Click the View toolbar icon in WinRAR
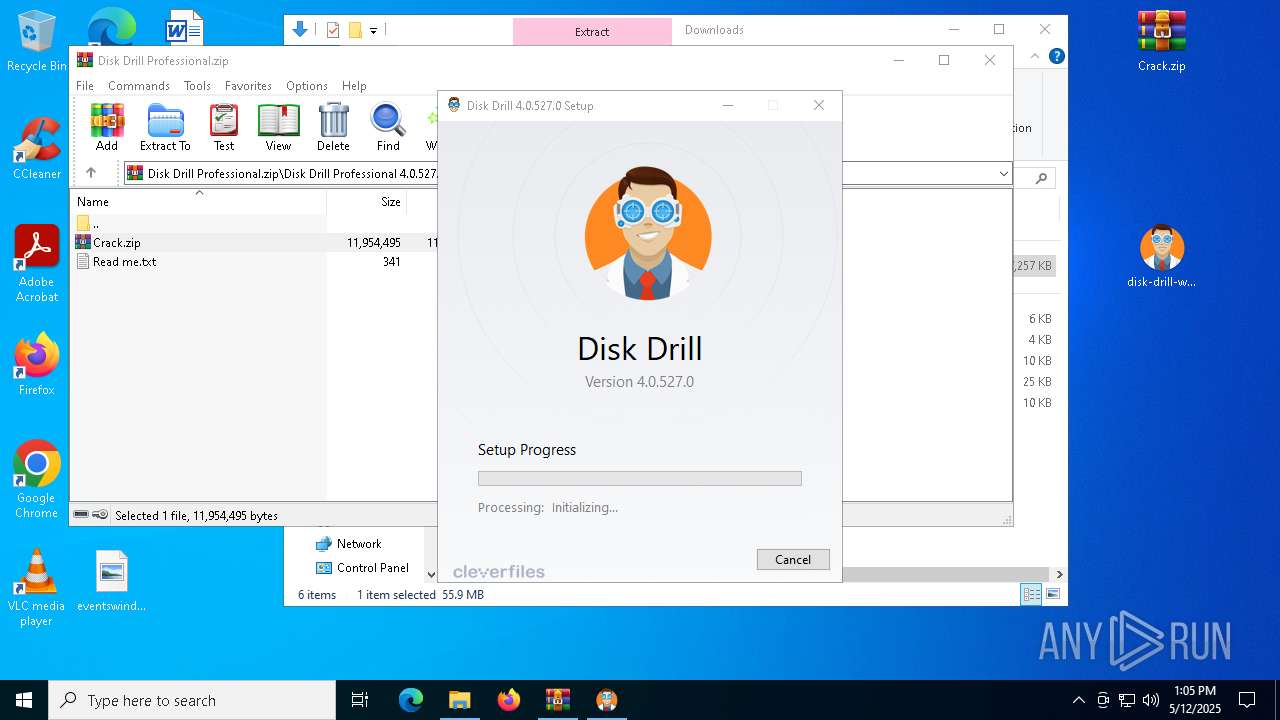 278,127
